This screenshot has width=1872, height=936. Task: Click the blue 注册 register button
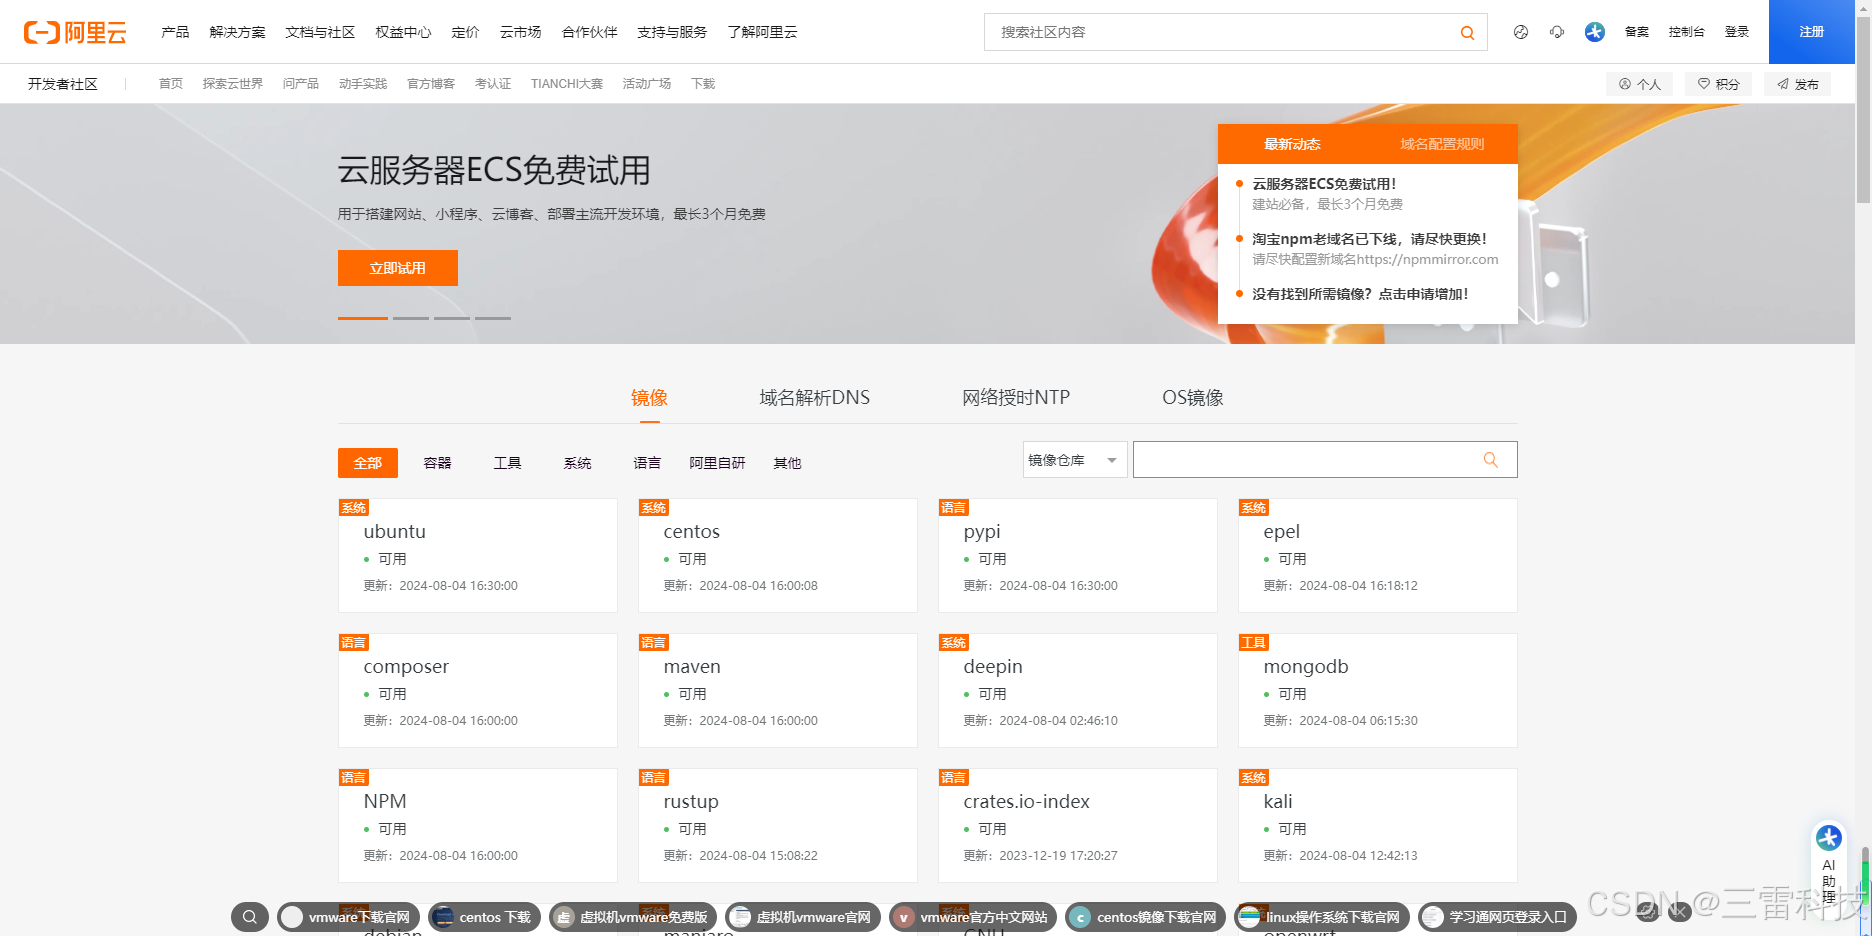pos(1812,32)
